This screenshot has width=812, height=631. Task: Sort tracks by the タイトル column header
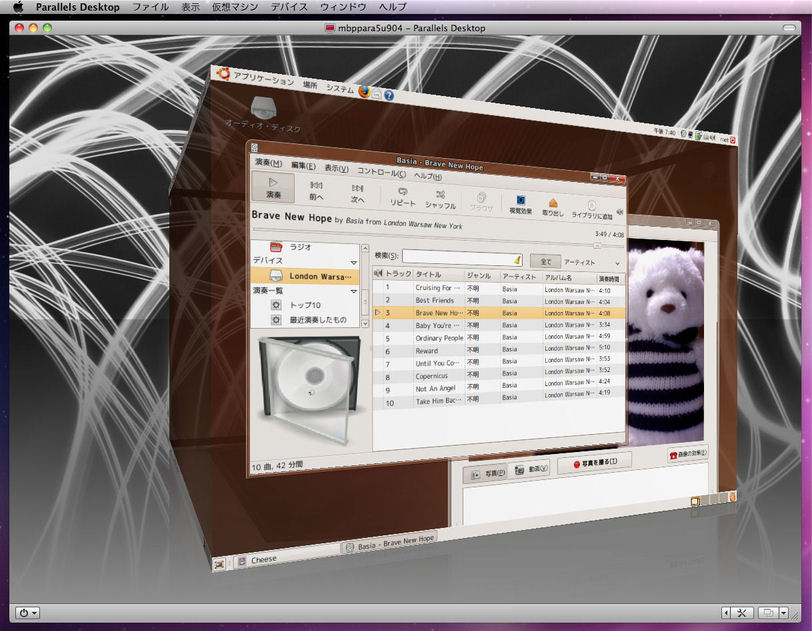coord(438,274)
